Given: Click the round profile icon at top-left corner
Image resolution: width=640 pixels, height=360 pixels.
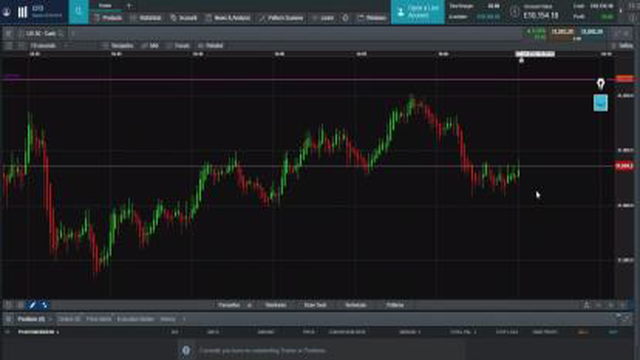Looking at the screenshot, I should [x=7, y=12].
